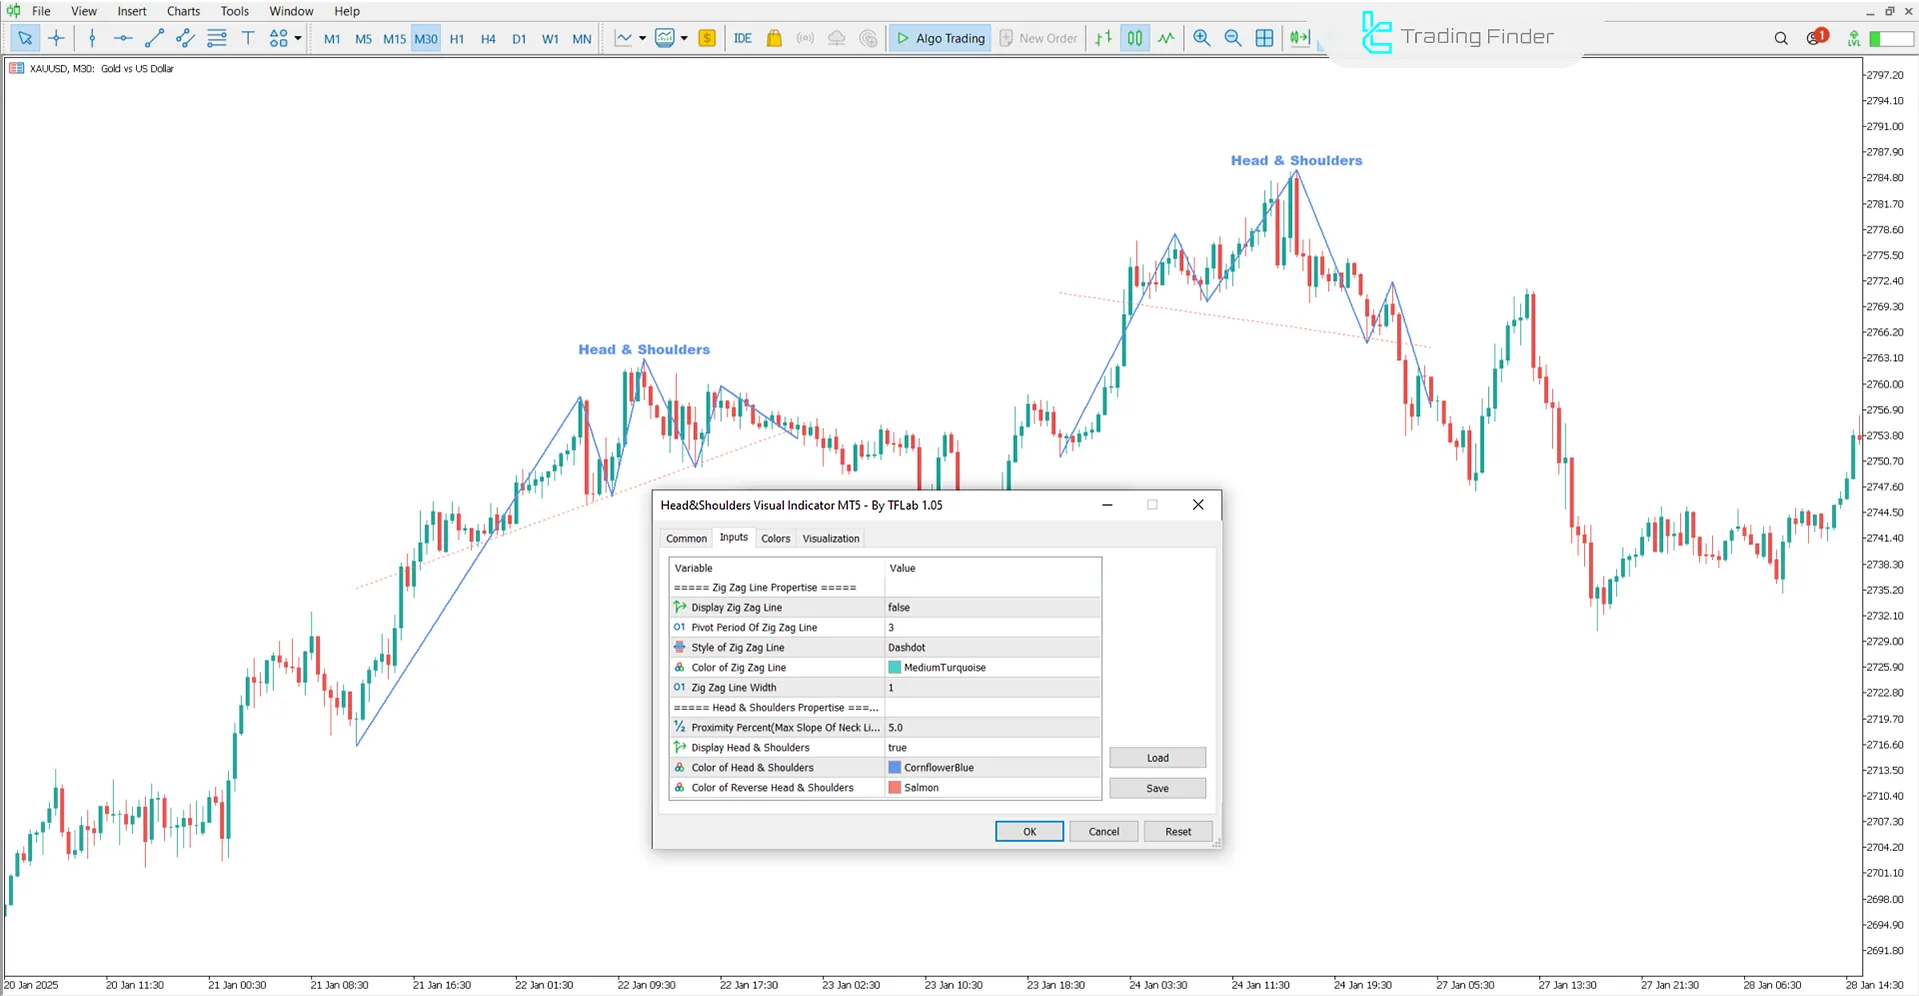Click the Reset button in the dialog

(1177, 831)
